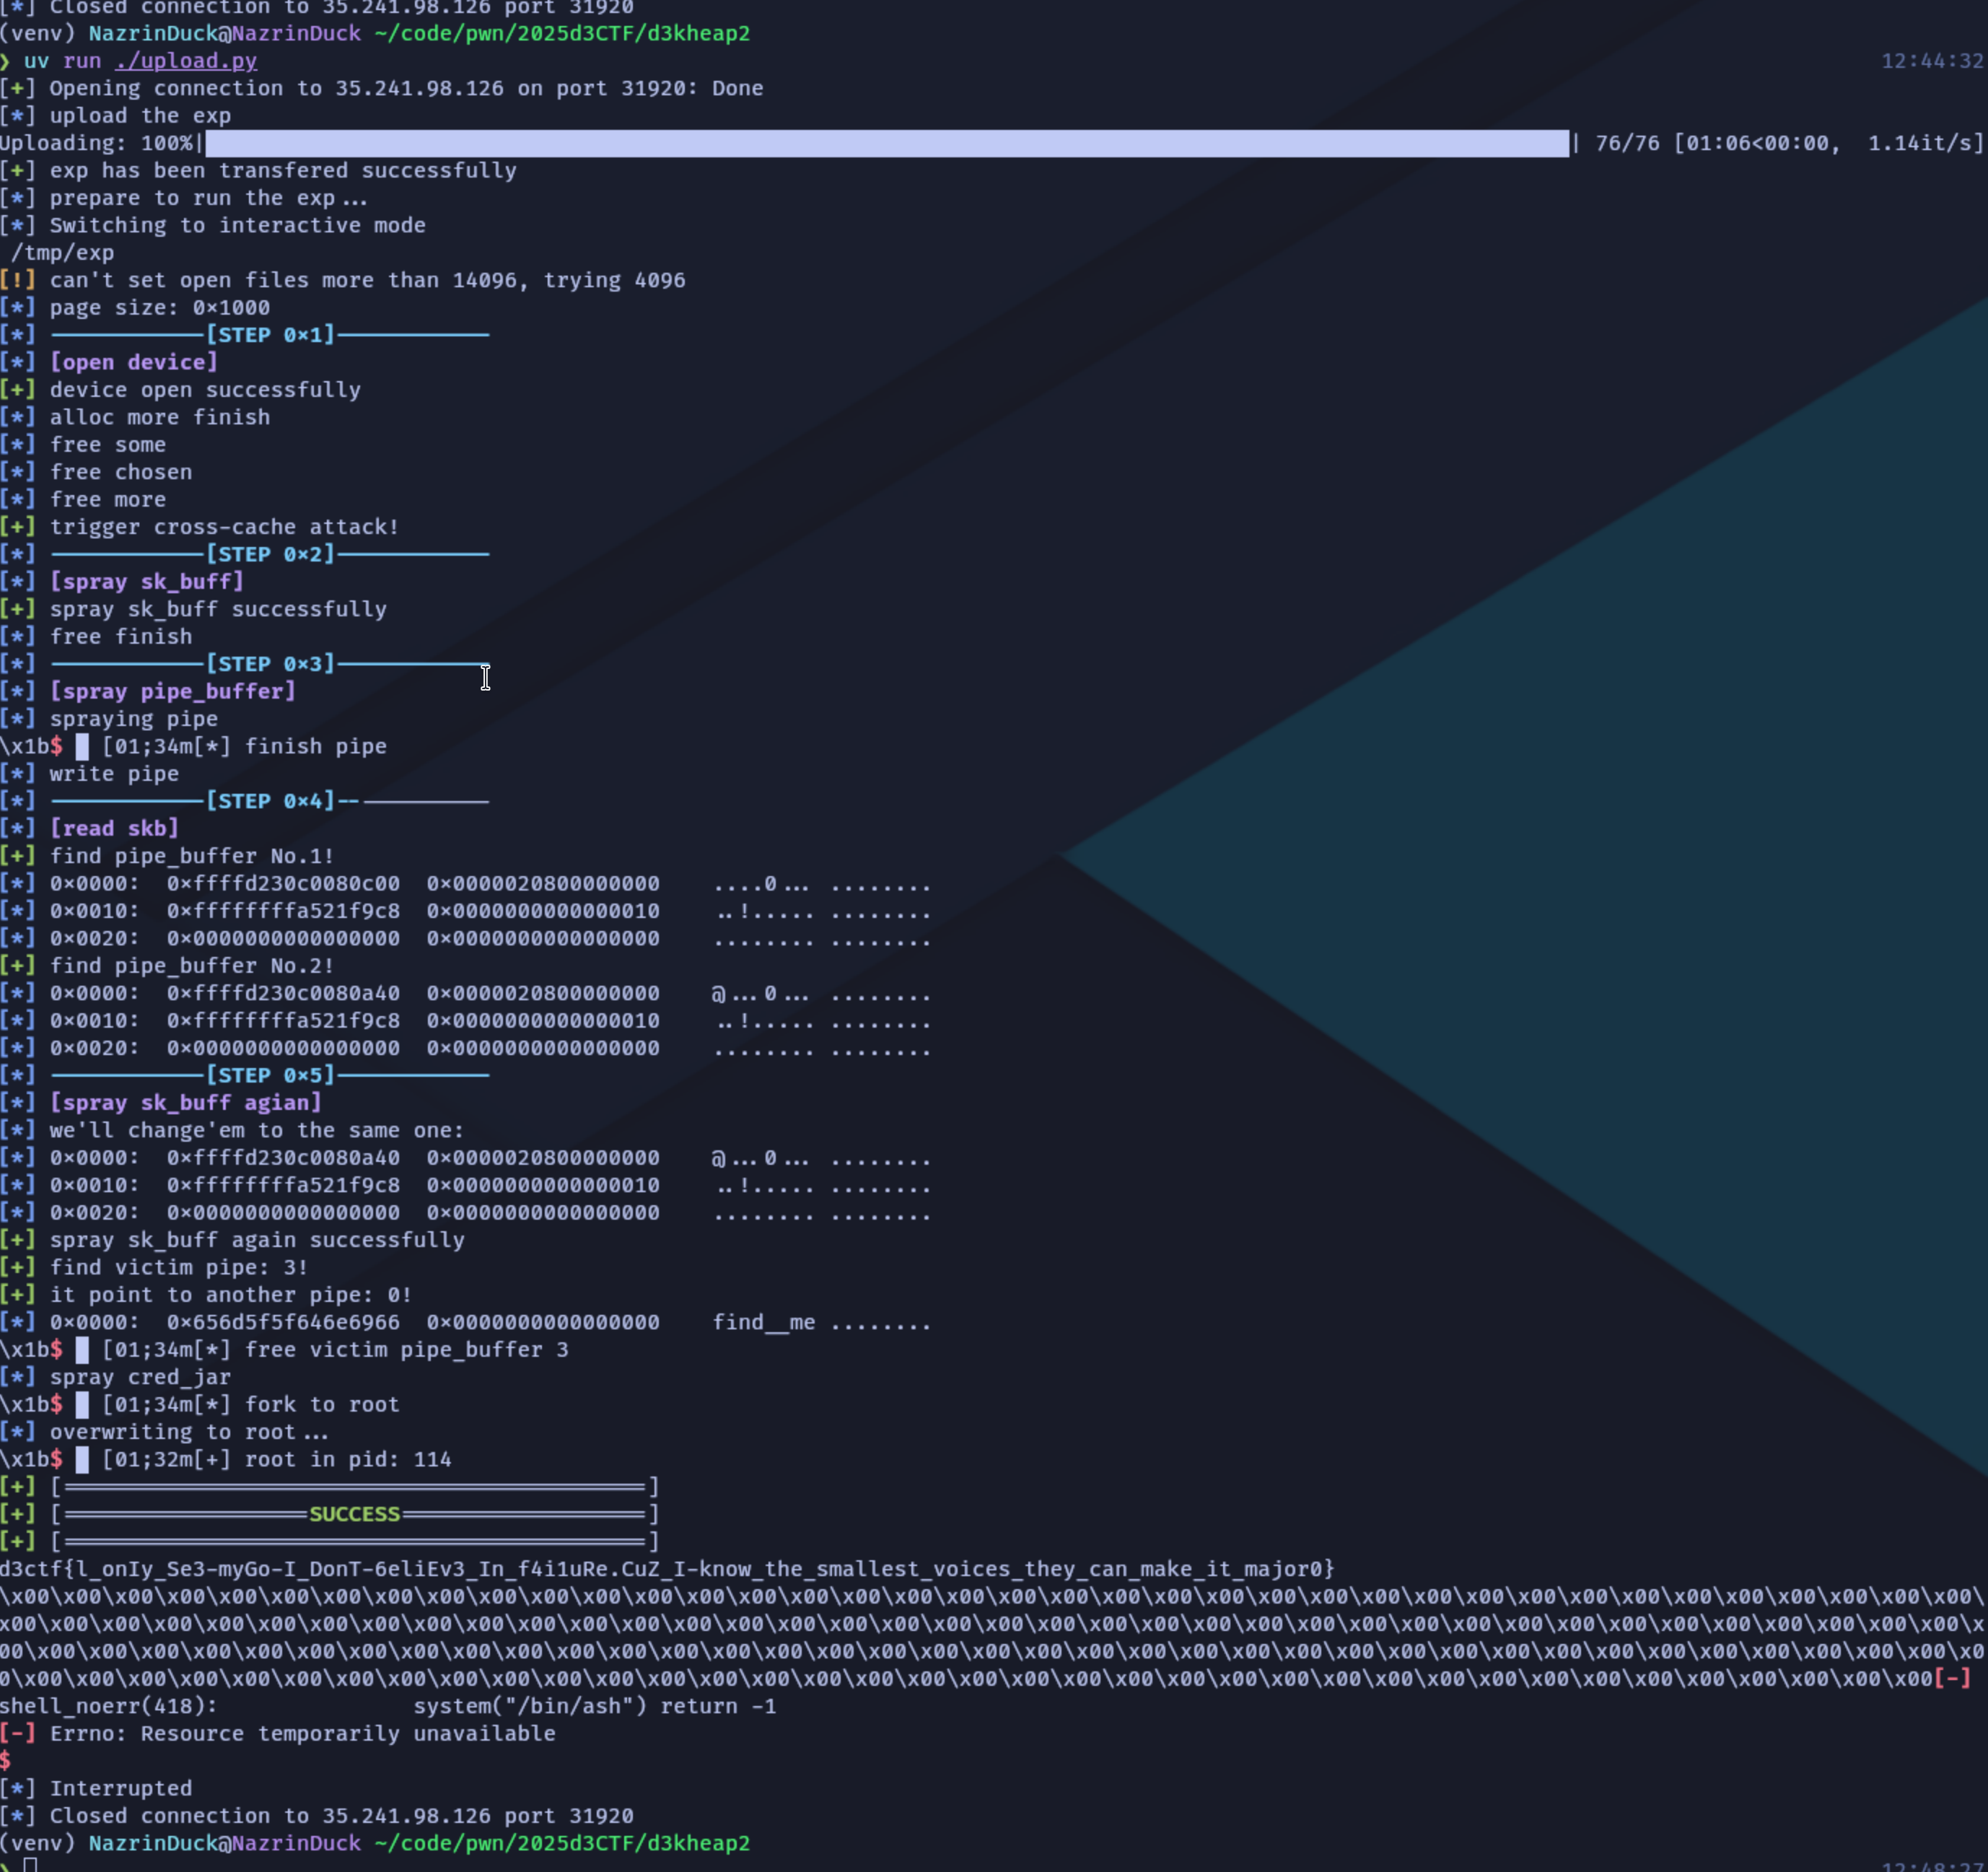The height and width of the screenshot is (1872, 1988).
Task: Click 'root in pid: 114' text
Action: [x=348, y=1459]
